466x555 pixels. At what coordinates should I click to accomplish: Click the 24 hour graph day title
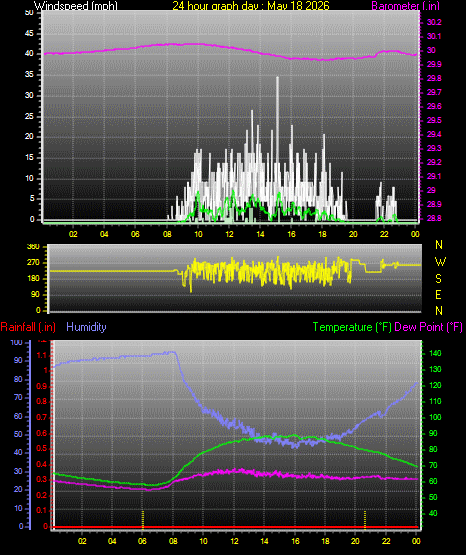tap(251, 5)
